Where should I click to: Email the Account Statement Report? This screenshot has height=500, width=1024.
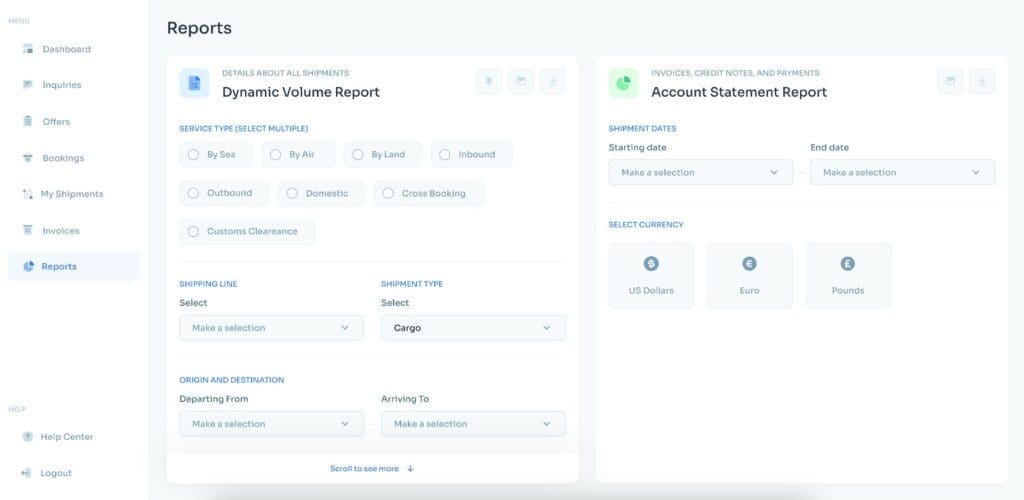point(950,82)
